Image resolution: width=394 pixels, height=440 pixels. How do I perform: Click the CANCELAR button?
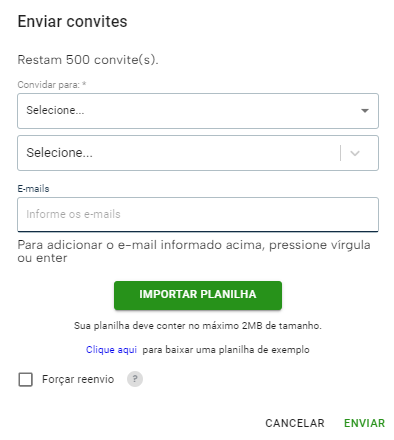tap(295, 423)
